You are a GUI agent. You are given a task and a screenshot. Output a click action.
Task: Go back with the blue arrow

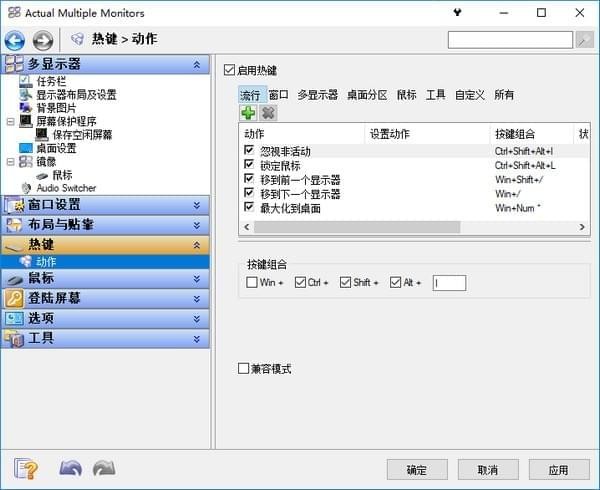pos(15,40)
